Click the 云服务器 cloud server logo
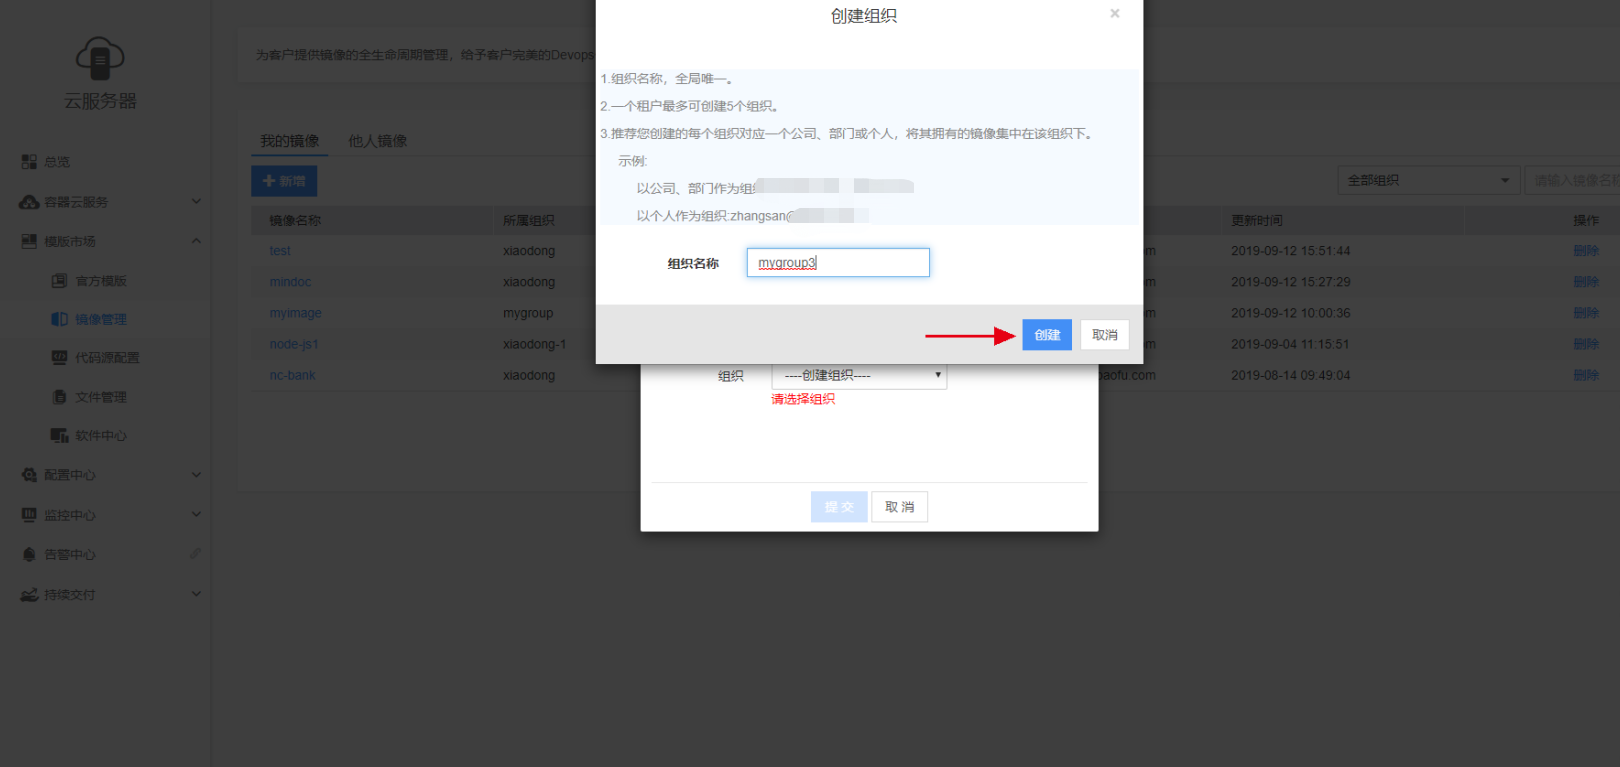Screen dimensions: 1620x767 [100, 58]
